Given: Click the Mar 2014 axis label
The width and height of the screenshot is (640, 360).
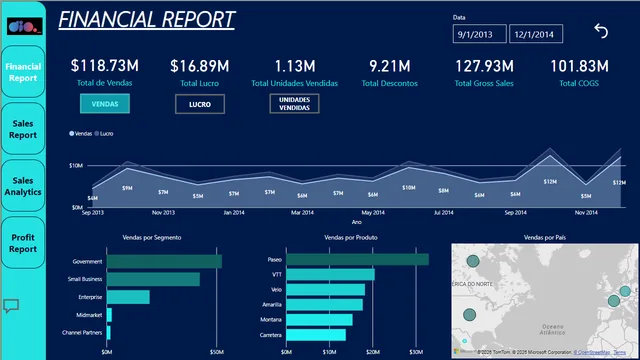Looking at the screenshot, I should tap(302, 213).
